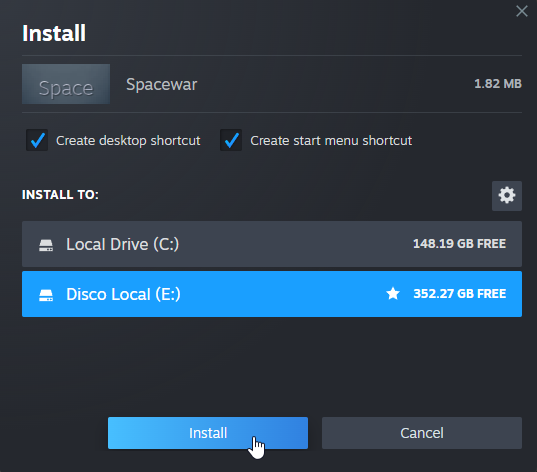Close the Install dialog with X

(522, 11)
